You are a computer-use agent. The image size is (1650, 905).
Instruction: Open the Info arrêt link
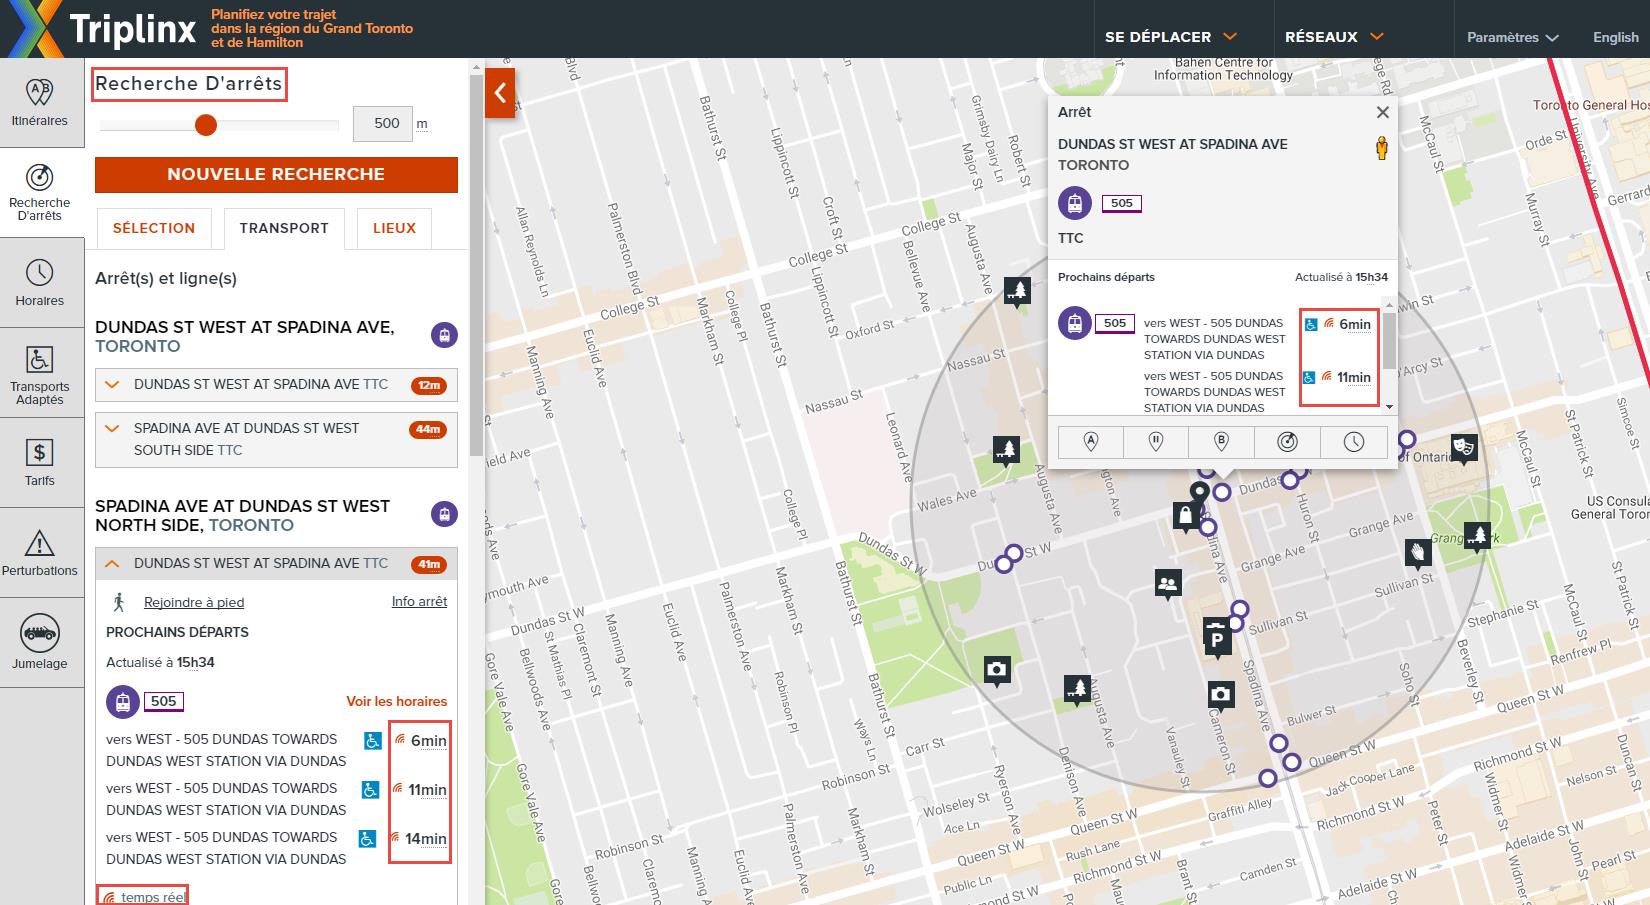419,601
